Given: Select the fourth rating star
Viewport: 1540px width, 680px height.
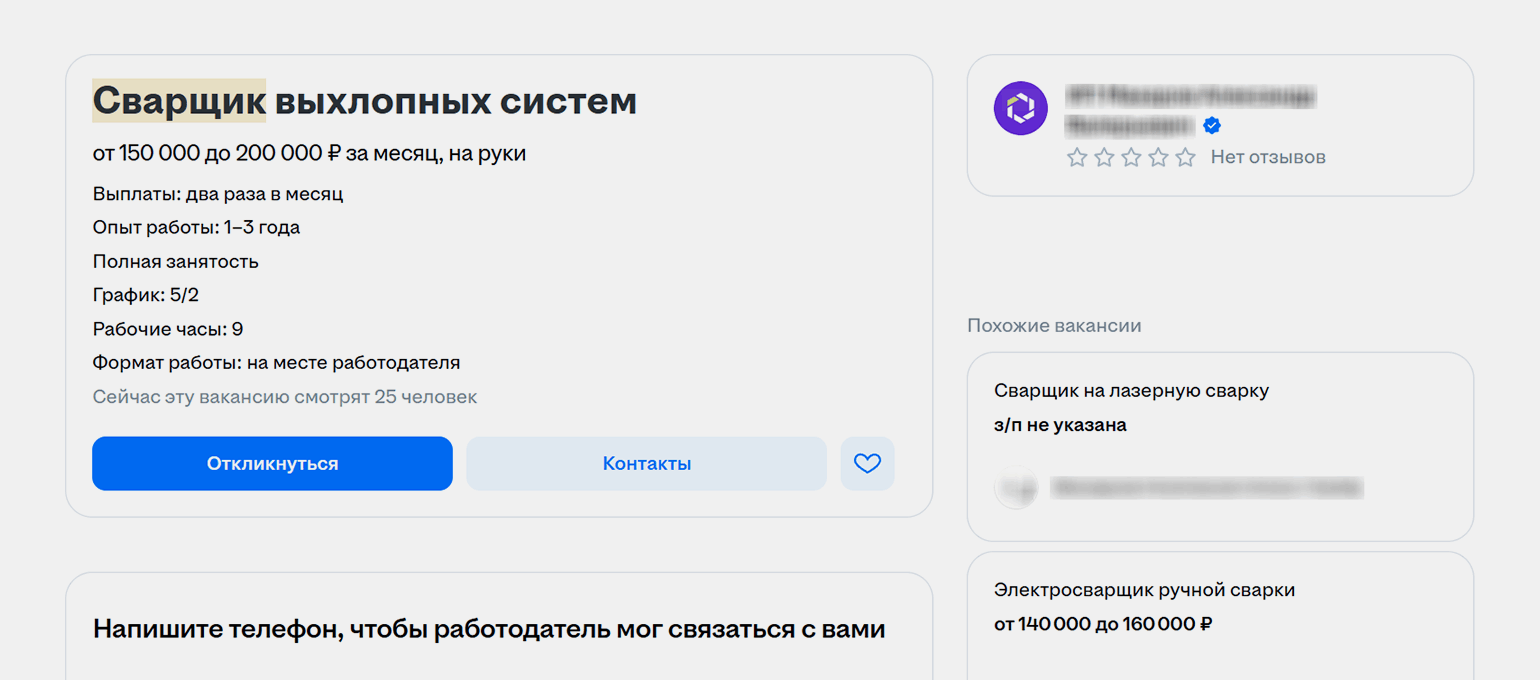Looking at the screenshot, I should pyautogui.click(x=1158, y=157).
